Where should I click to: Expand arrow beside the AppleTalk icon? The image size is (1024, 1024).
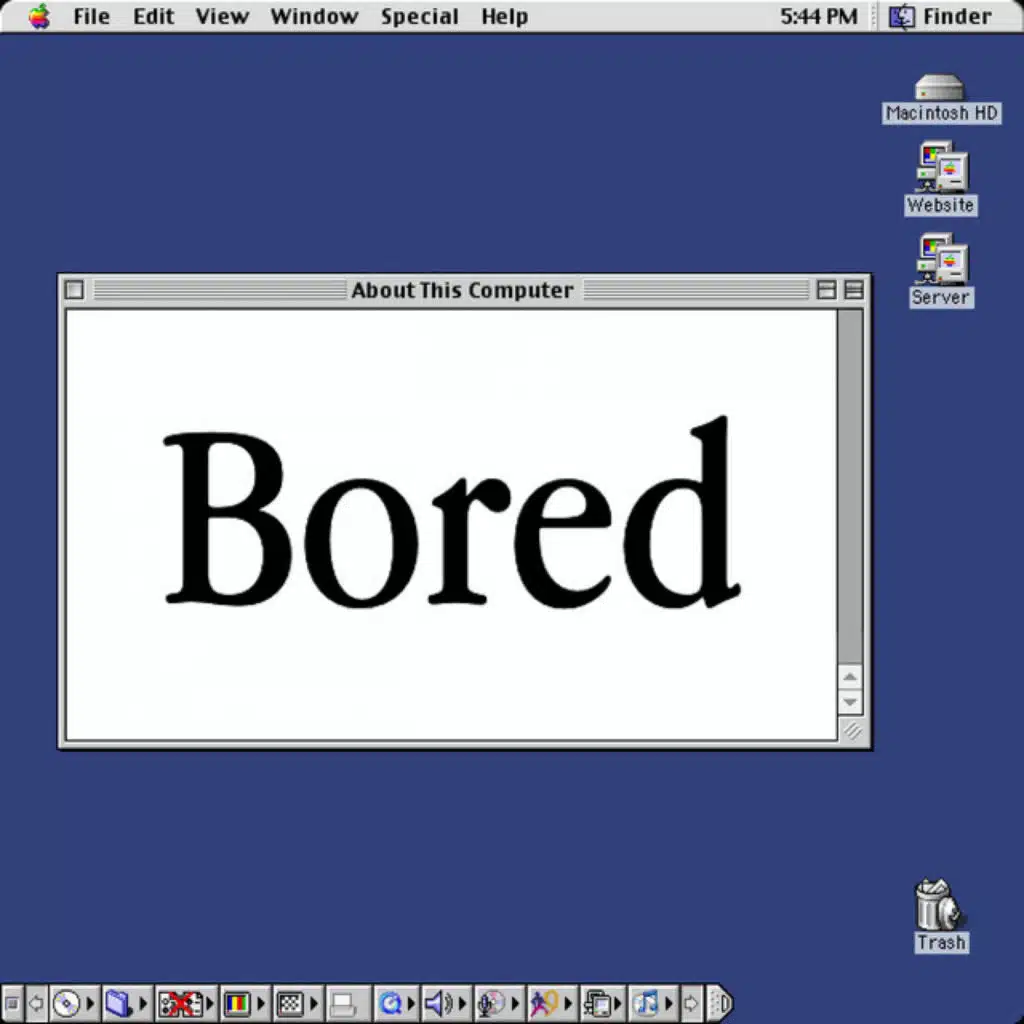(210, 1003)
